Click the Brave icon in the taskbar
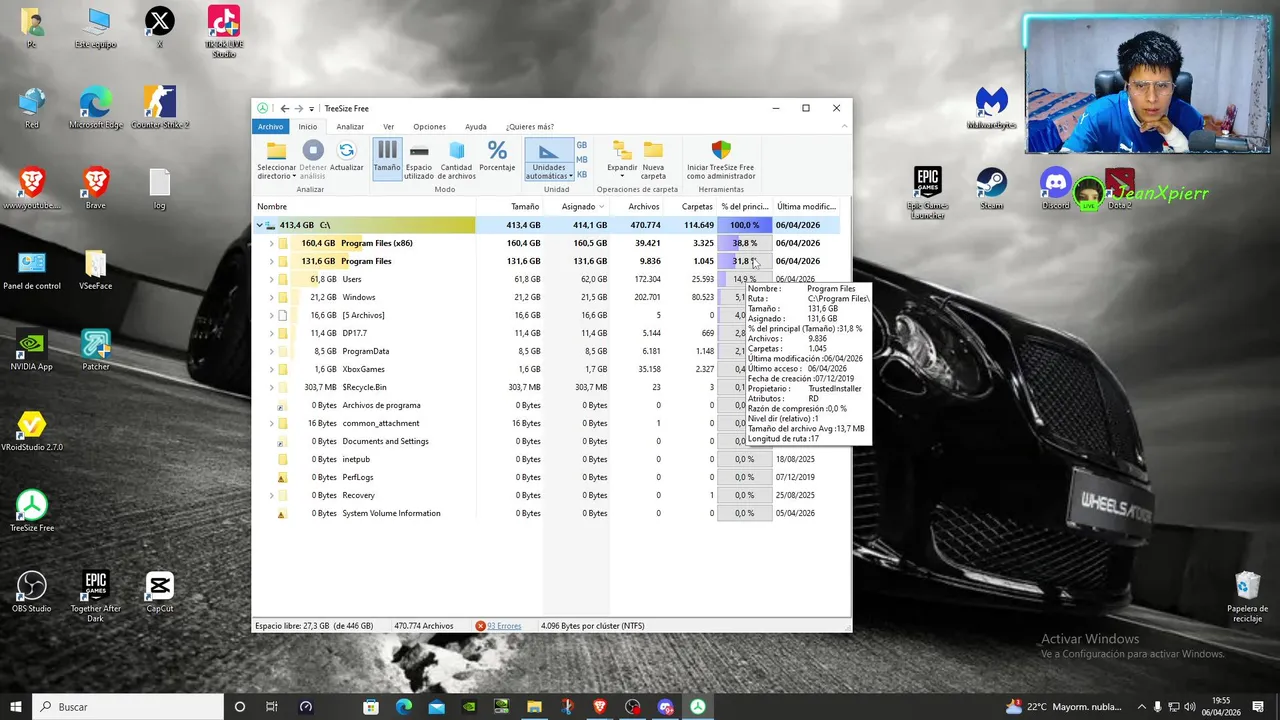Image resolution: width=1280 pixels, height=720 pixels. 600,707
